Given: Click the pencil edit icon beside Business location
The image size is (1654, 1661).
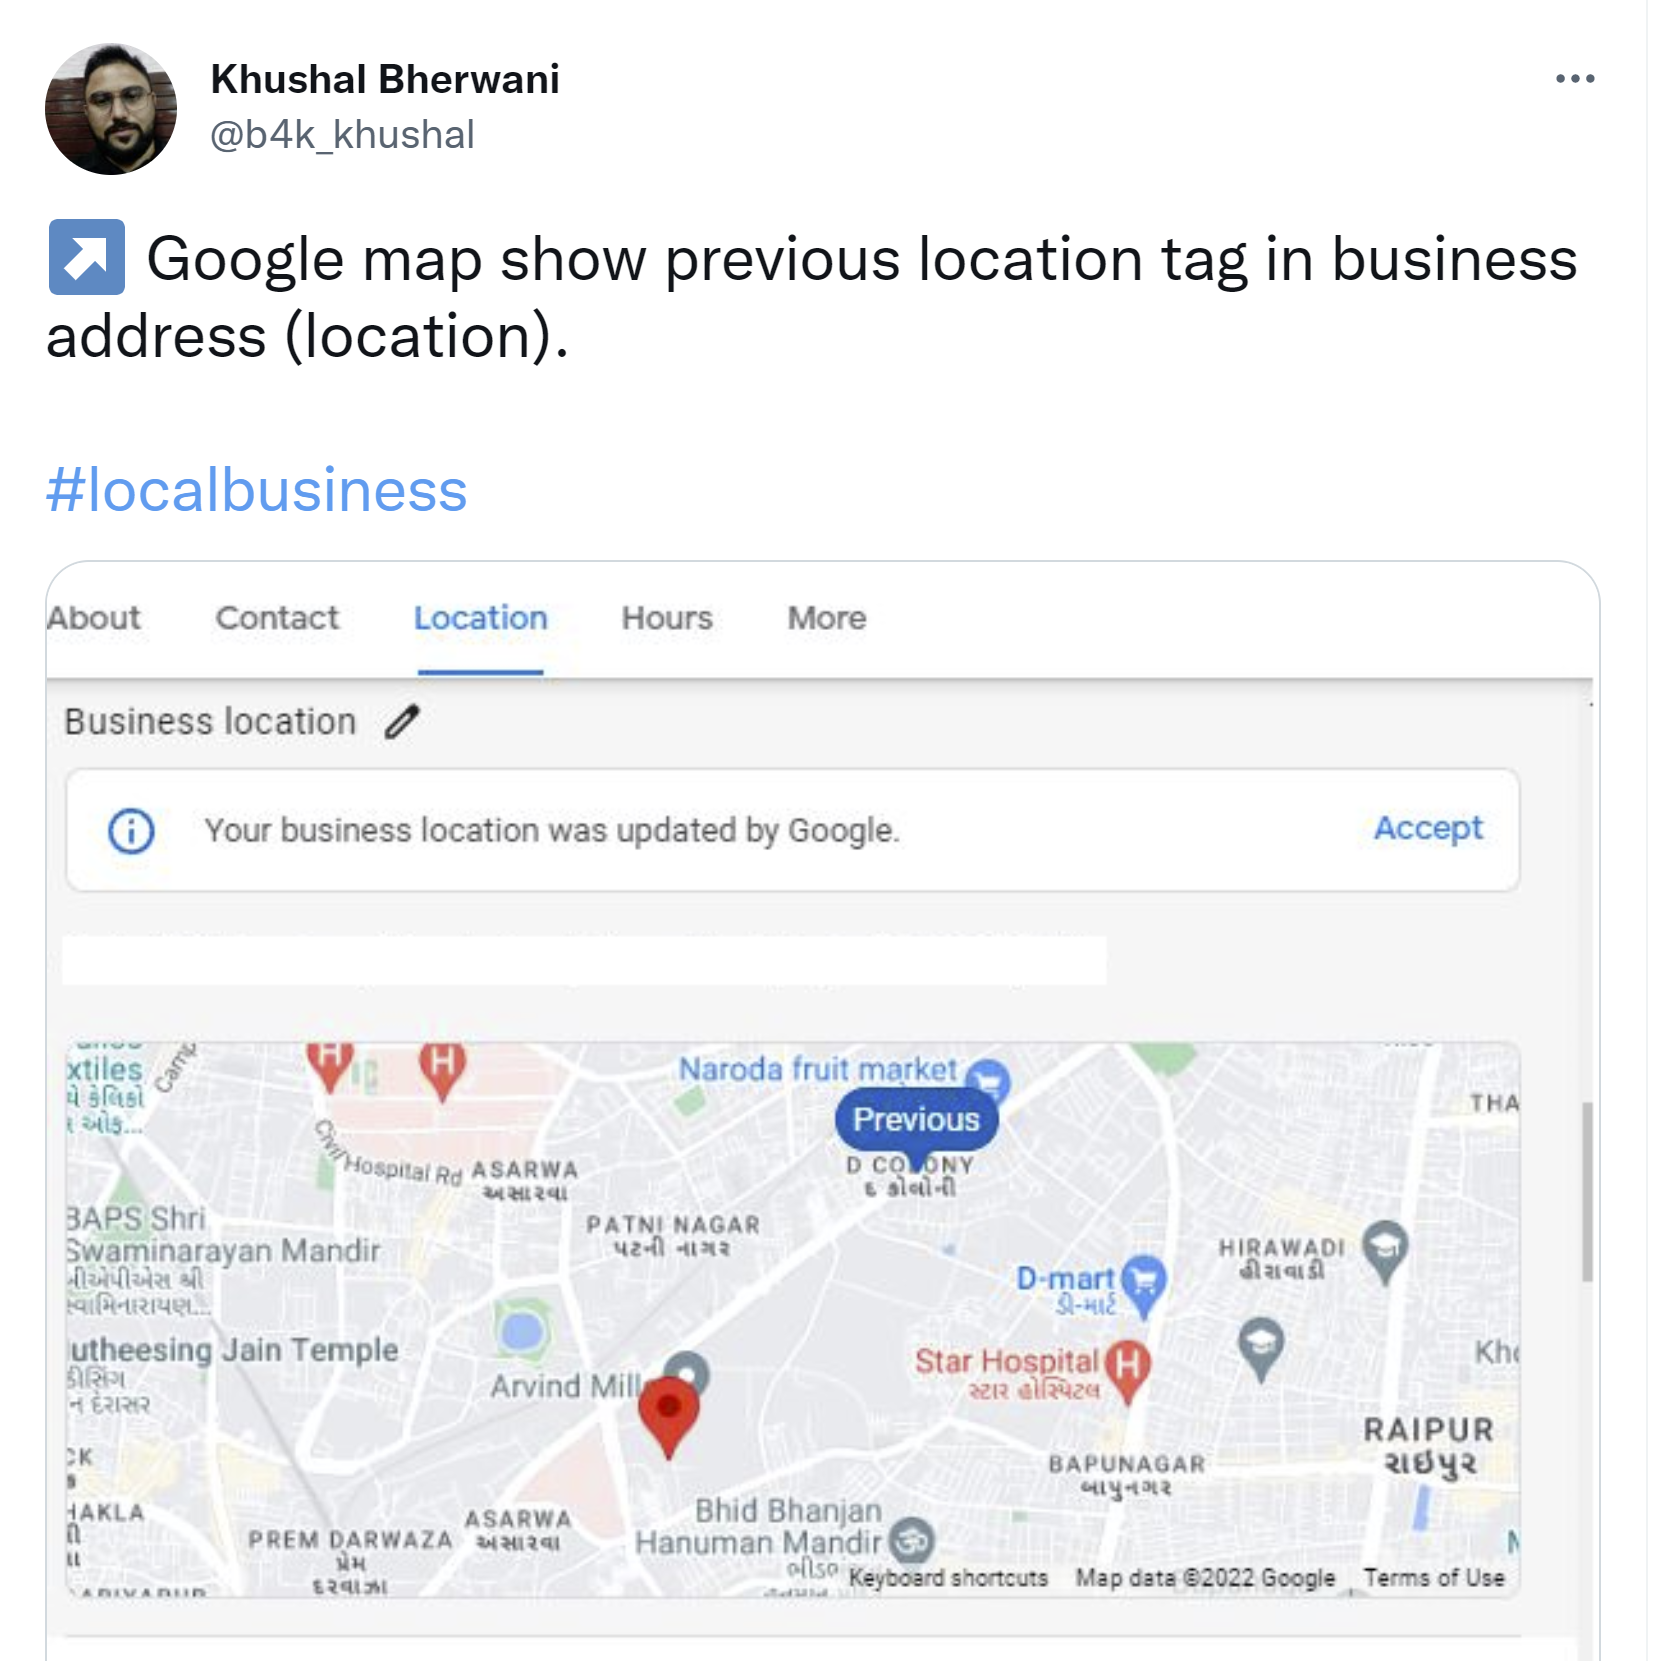Looking at the screenshot, I should pyautogui.click(x=403, y=721).
